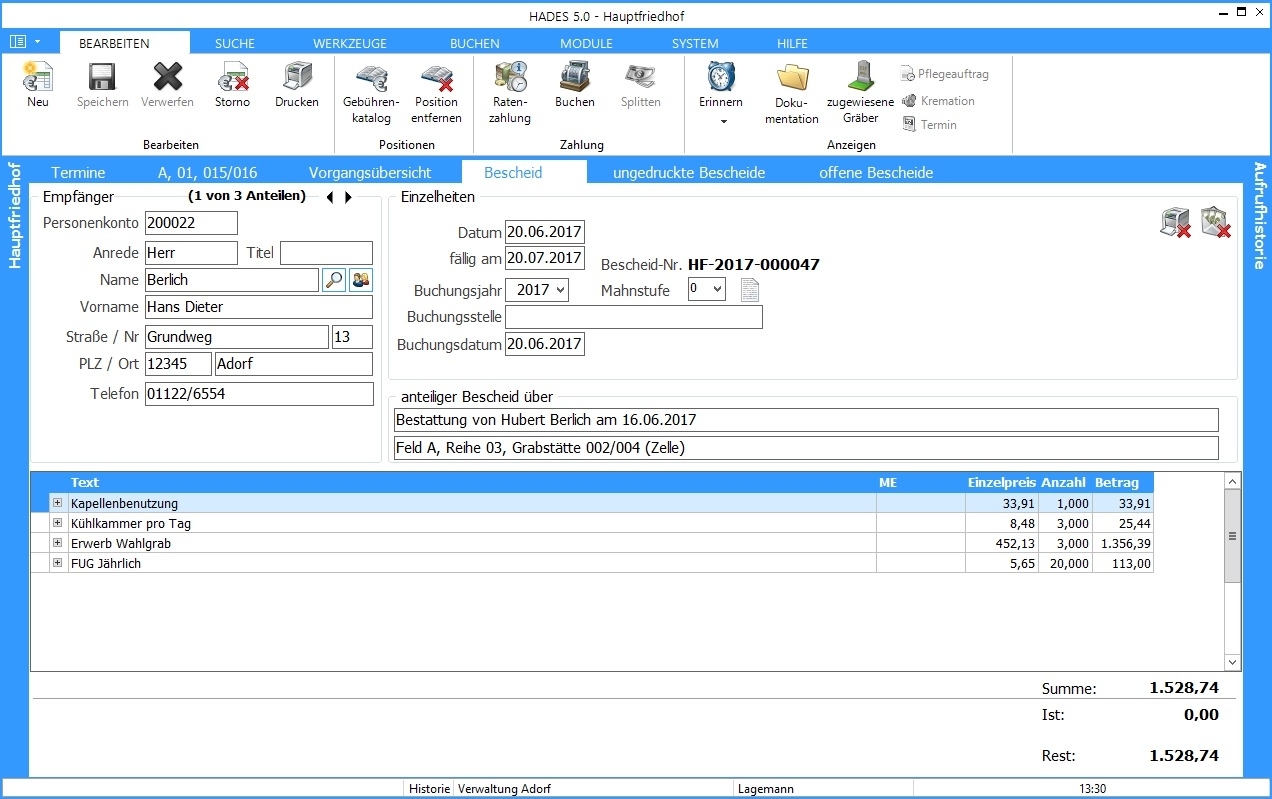Expand the Kapellenbenutzung row
The width and height of the screenshot is (1272, 799).
(x=57, y=503)
